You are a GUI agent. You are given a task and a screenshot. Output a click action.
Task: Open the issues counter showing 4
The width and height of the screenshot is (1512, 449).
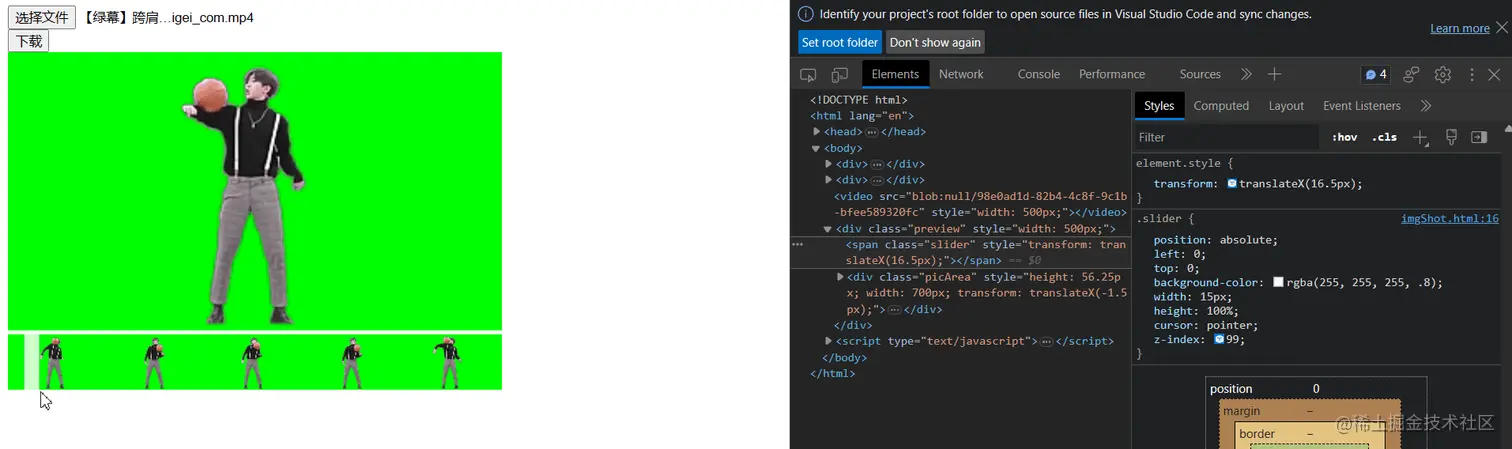pyautogui.click(x=1376, y=74)
